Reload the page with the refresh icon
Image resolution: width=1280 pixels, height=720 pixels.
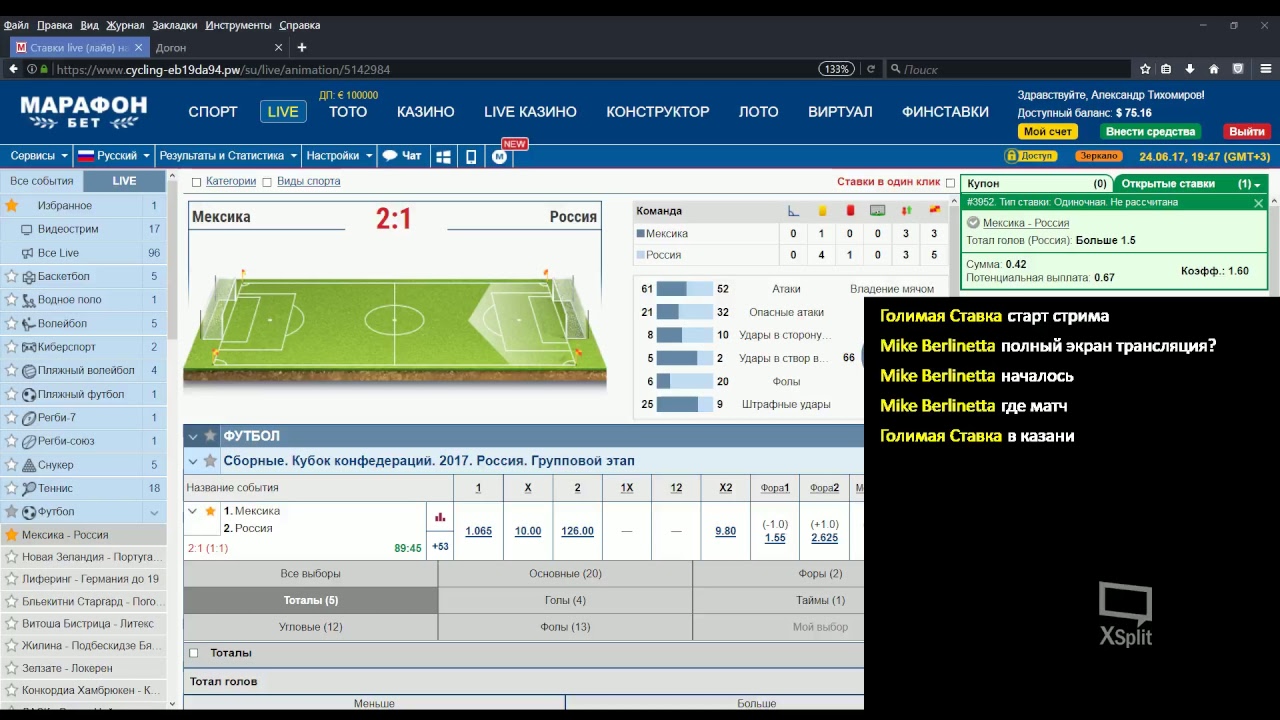point(871,69)
